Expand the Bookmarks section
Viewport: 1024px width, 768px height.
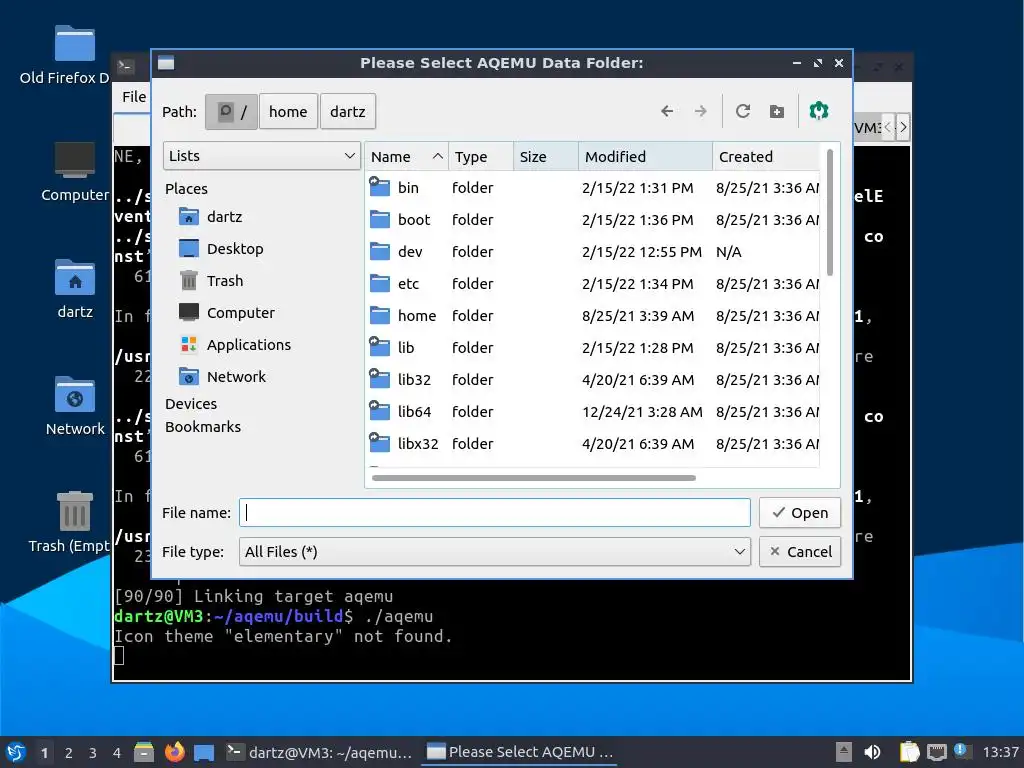pos(202,427)
